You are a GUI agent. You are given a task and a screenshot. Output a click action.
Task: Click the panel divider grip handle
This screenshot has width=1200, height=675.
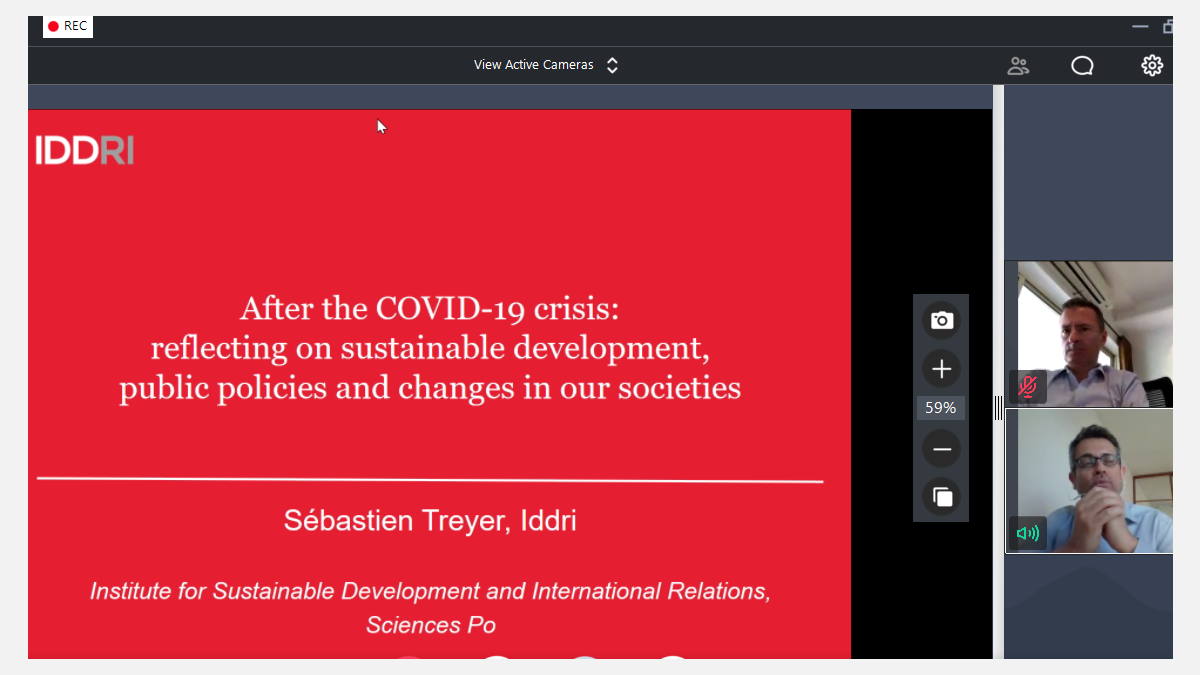[998, 407]
